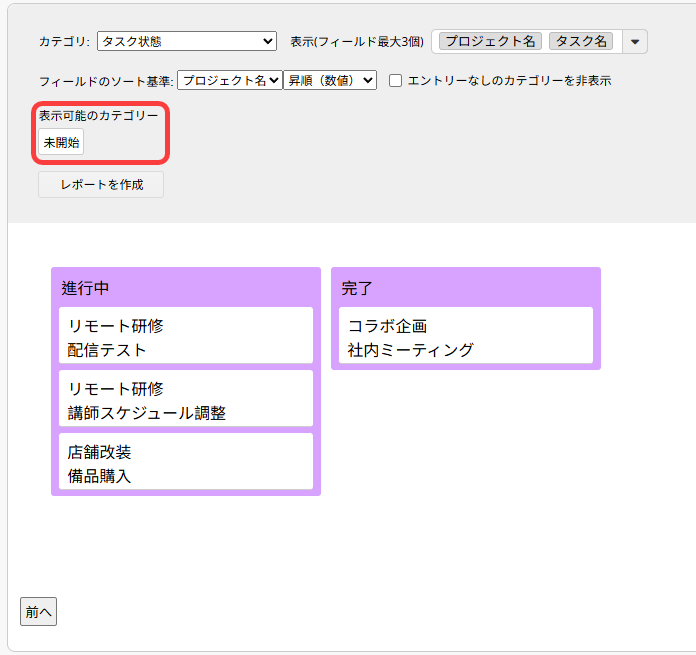Toggle エントリーなしのカテゴリーを非表示 checkbox

395,81
